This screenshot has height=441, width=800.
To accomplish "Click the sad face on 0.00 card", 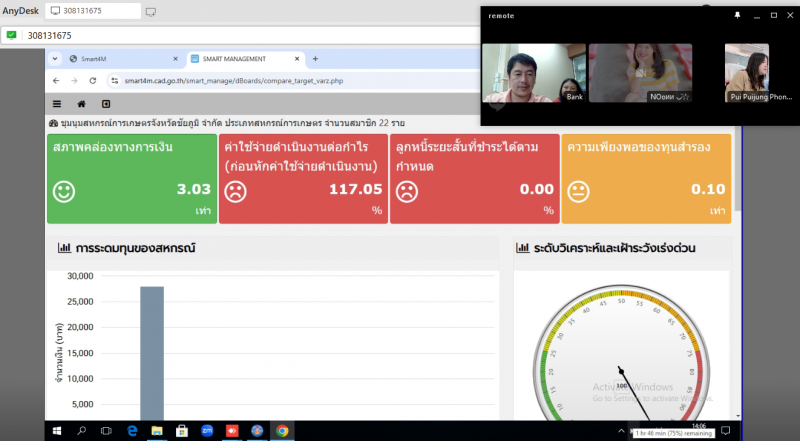I will coord(407,192).
